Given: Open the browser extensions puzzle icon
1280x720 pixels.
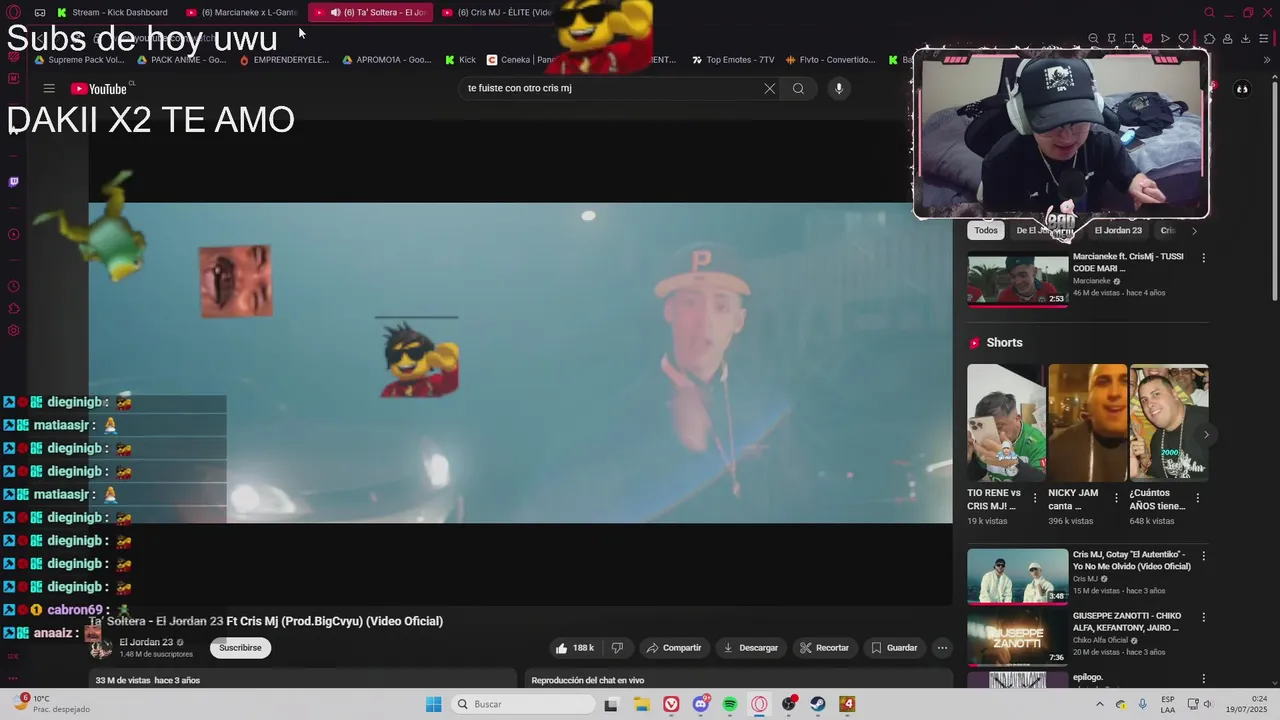Looking at the screenshot, I should click(x=1209, y=39).
